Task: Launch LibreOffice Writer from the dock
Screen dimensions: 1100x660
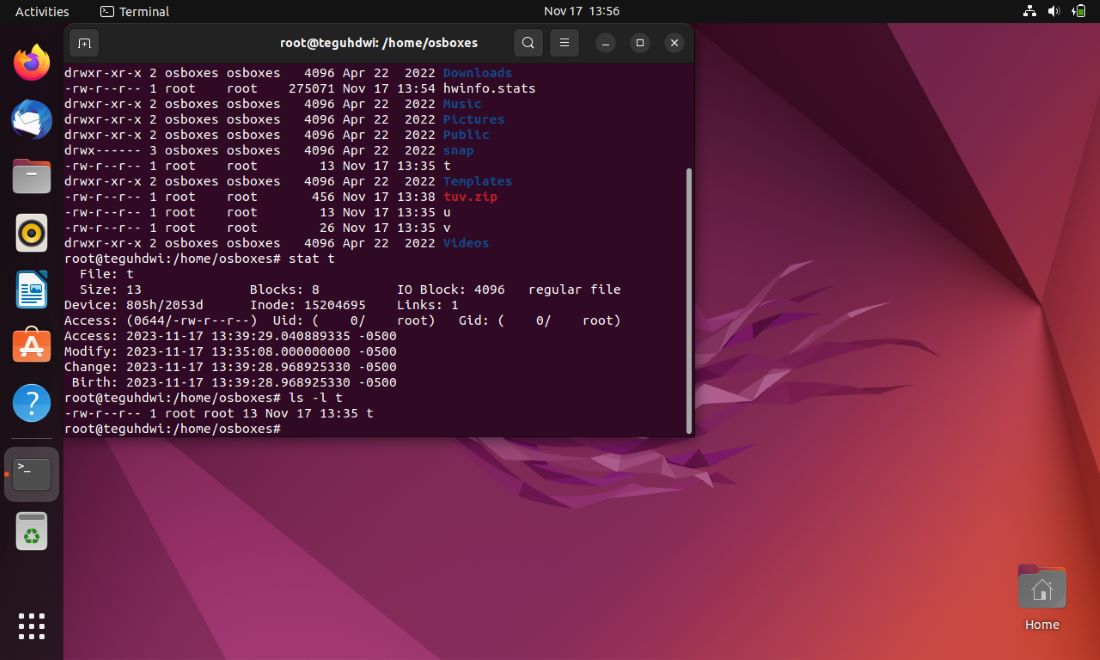Action: coord(32,289)
